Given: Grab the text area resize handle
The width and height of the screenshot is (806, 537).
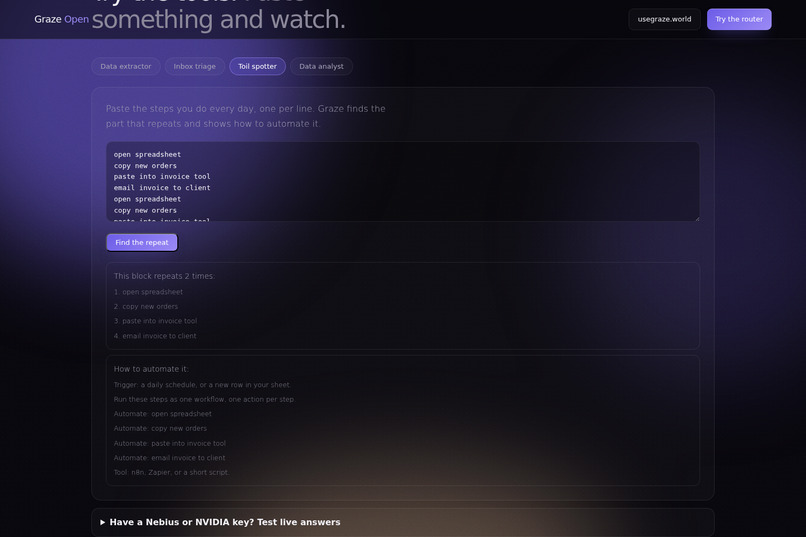Looking at the screenshot, I should pos(697,219).
